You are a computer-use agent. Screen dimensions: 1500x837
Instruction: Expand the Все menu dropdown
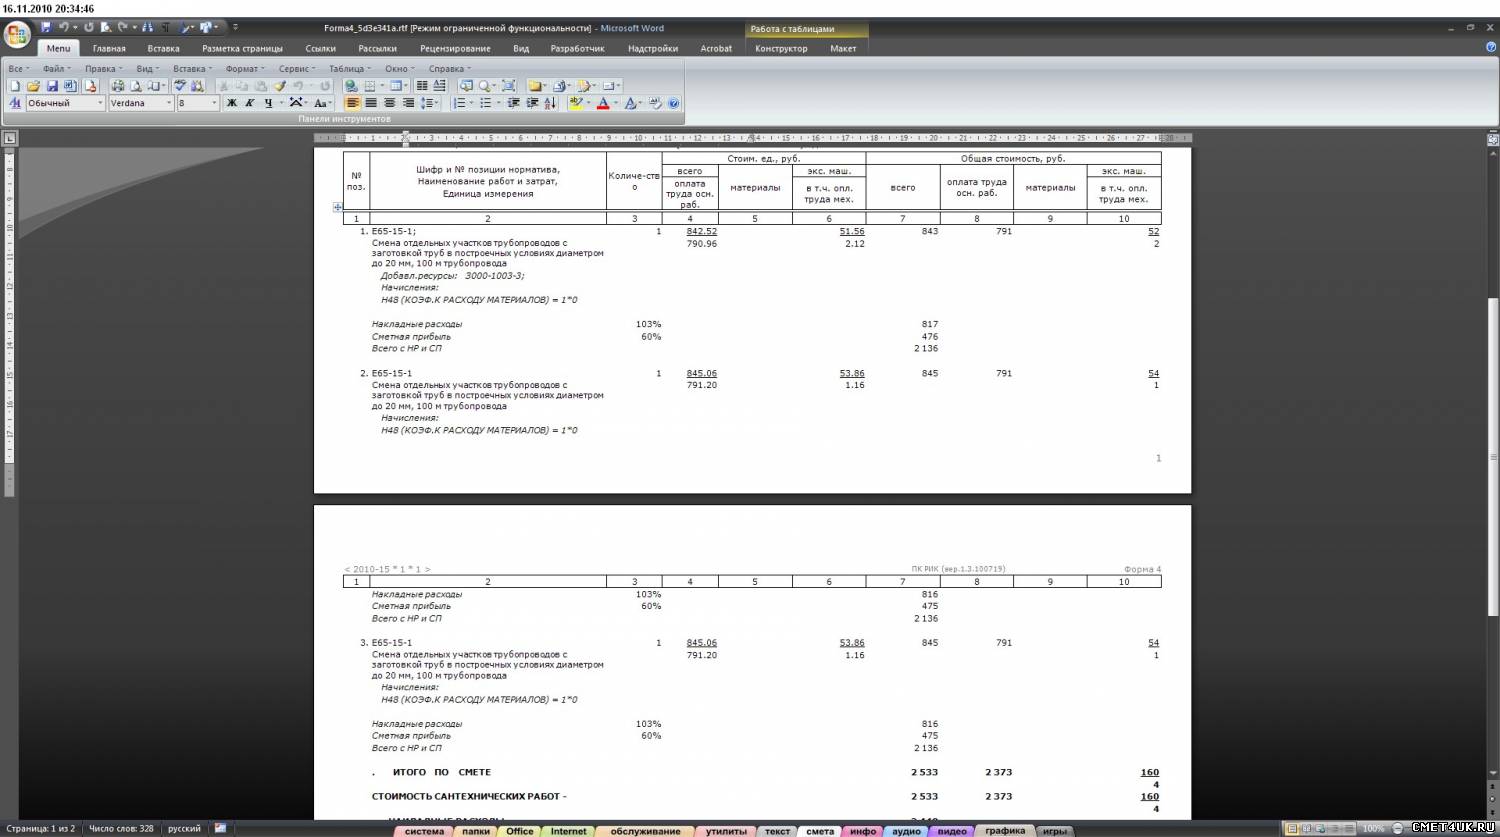tap(19, 69)
